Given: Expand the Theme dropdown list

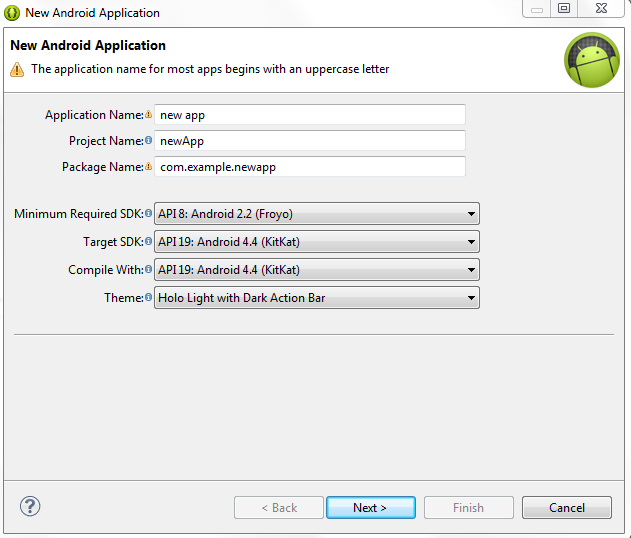Looking at the screenshot, I should (x=317, y=298).
